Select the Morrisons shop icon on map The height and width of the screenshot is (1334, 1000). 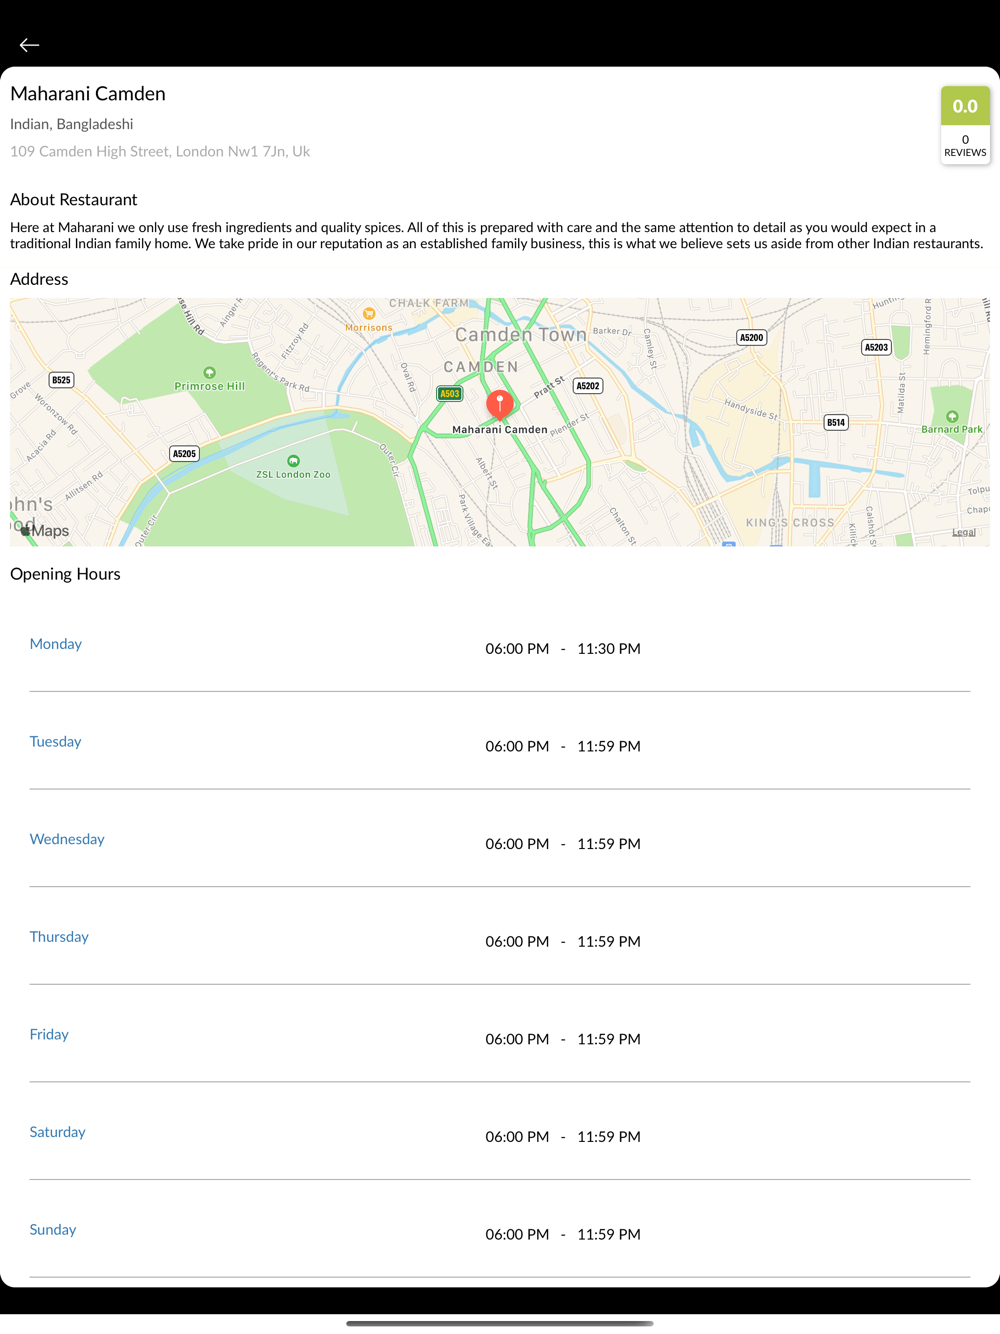[369, 314]
